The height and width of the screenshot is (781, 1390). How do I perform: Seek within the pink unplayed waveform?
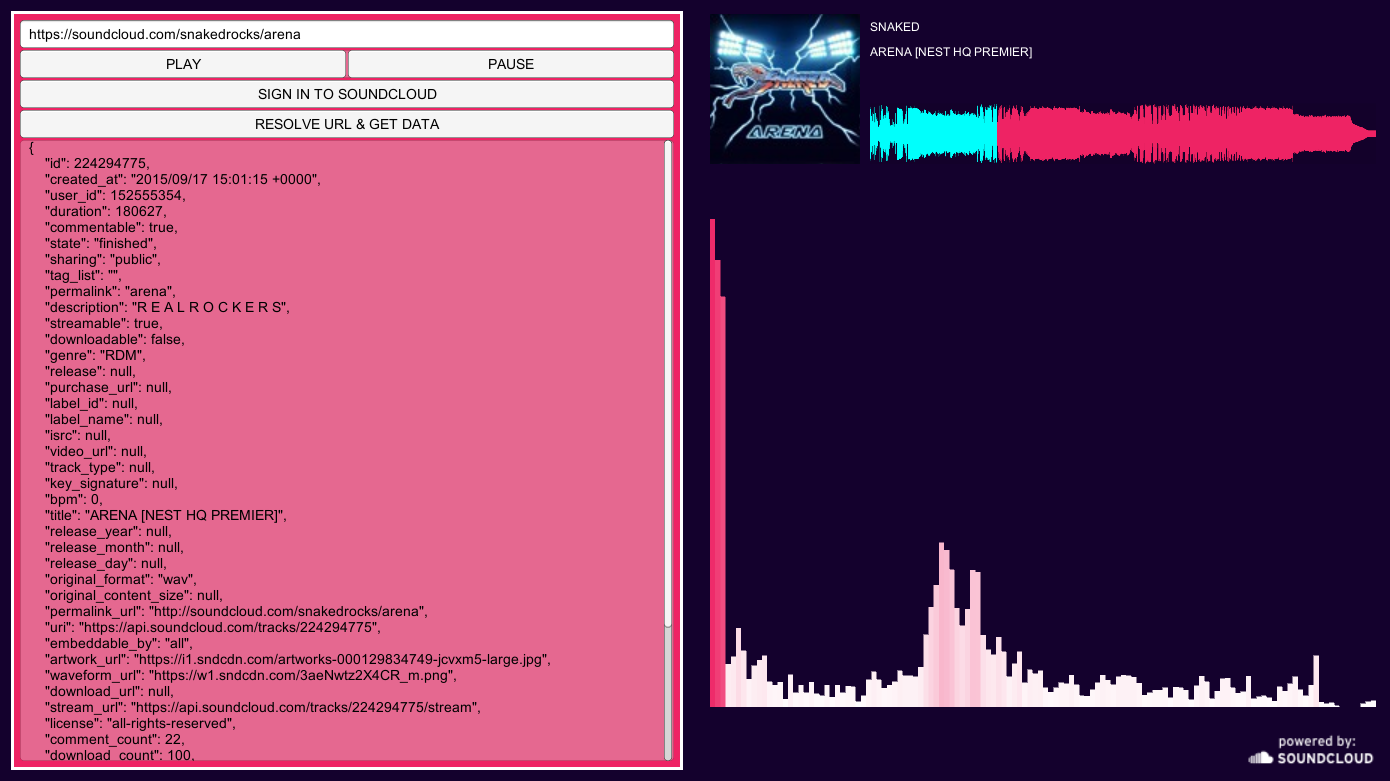1186,133
